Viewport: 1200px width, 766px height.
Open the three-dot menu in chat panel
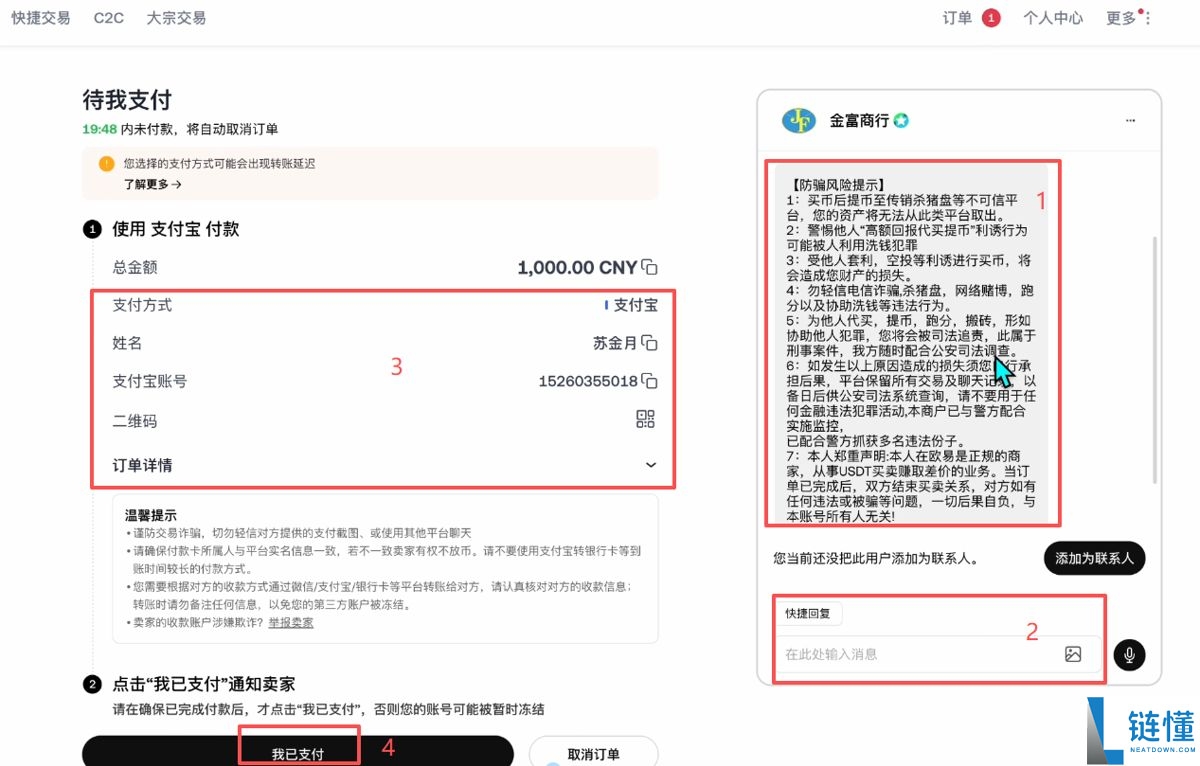point(1131,120)
